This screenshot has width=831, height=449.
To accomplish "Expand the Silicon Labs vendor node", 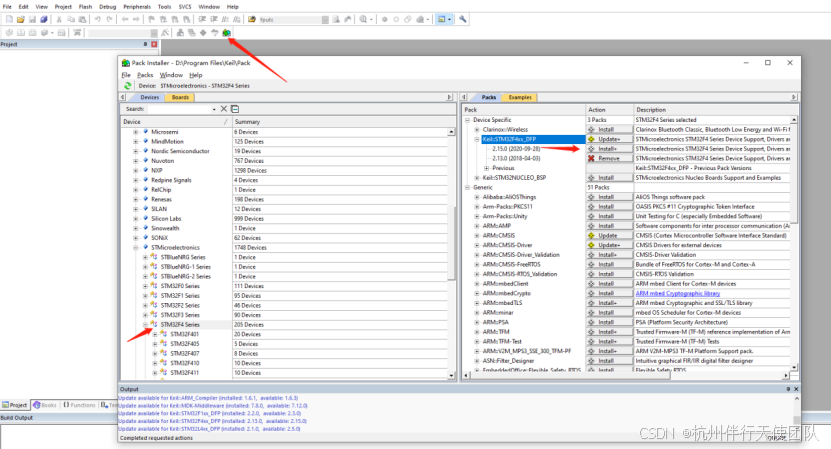I will (136, 218).
